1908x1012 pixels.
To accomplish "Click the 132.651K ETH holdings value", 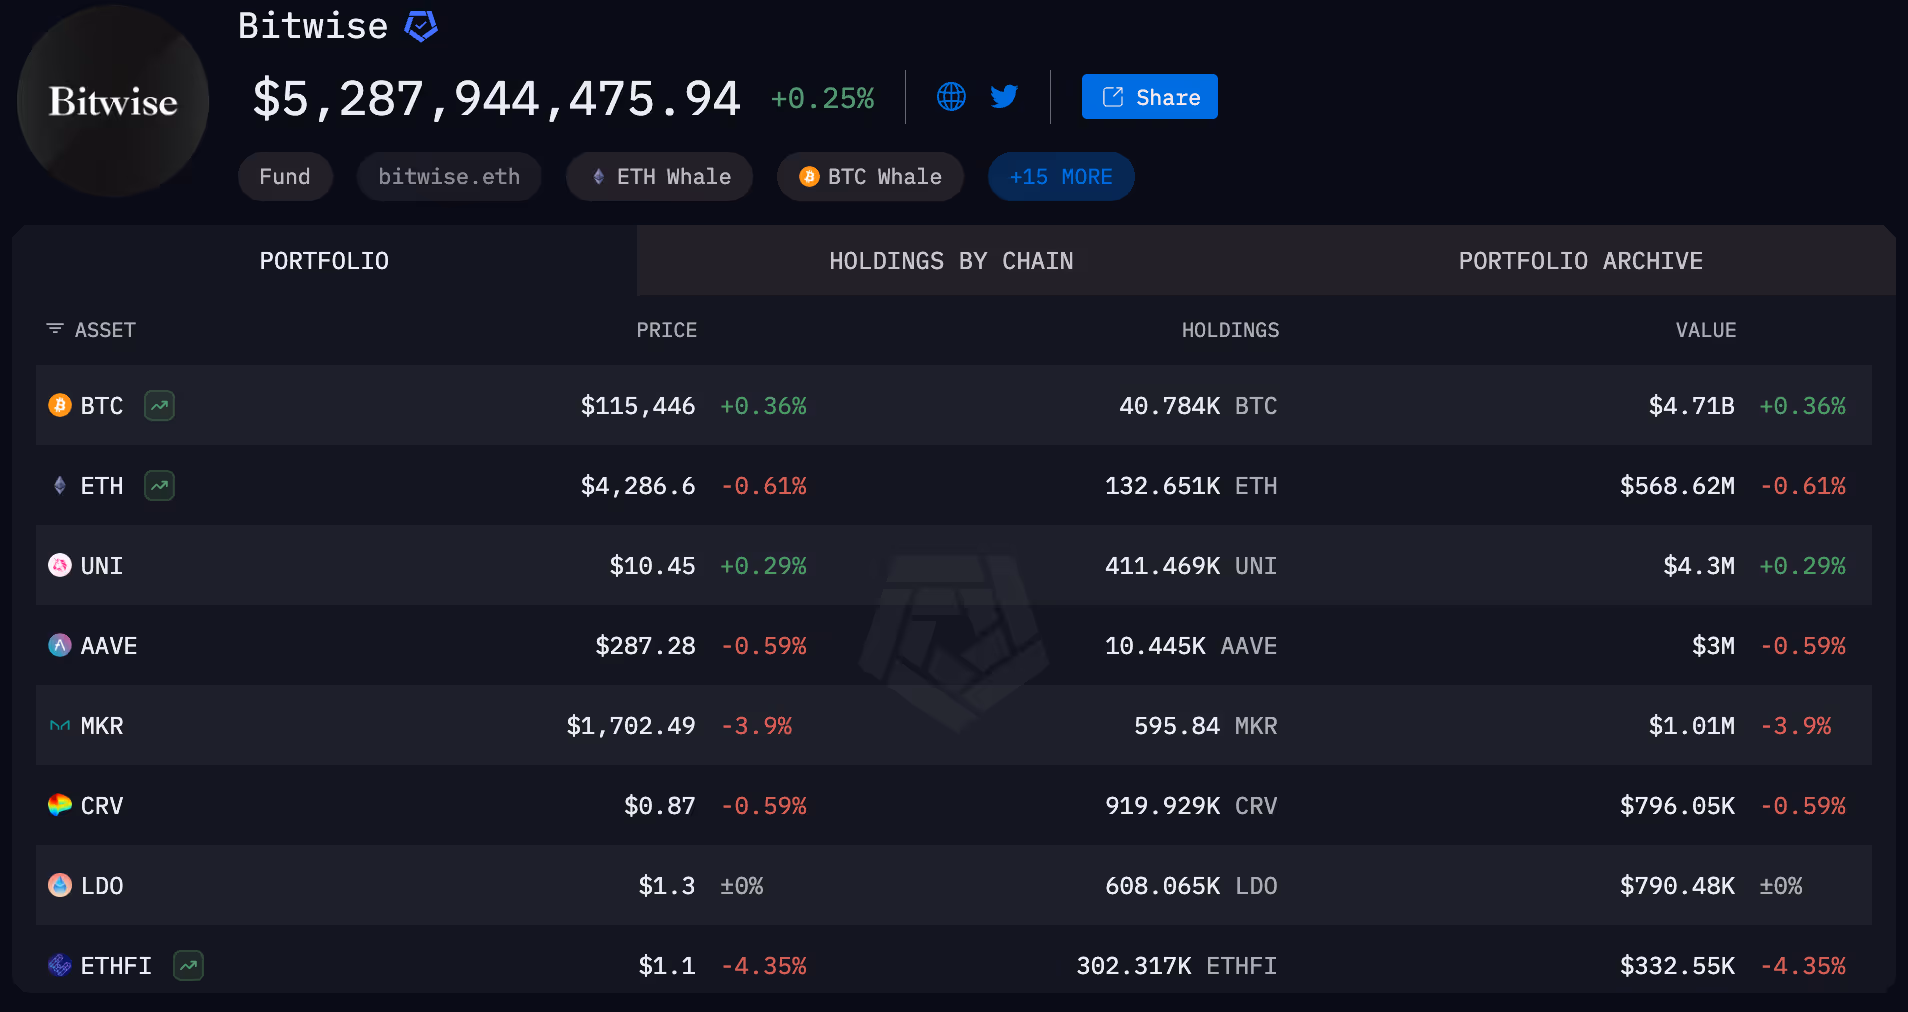I will coord(1191,486).
